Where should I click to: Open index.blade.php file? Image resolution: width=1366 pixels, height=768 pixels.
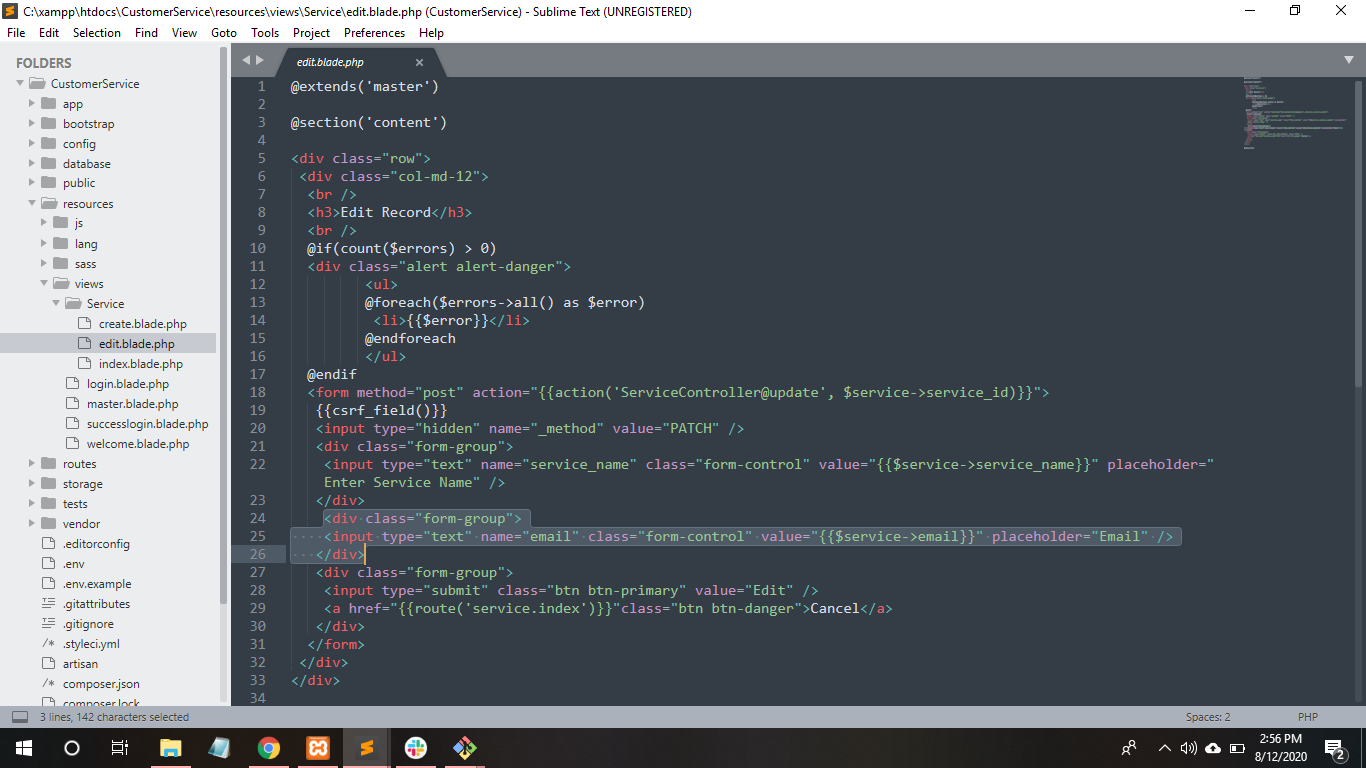(140, 364)
